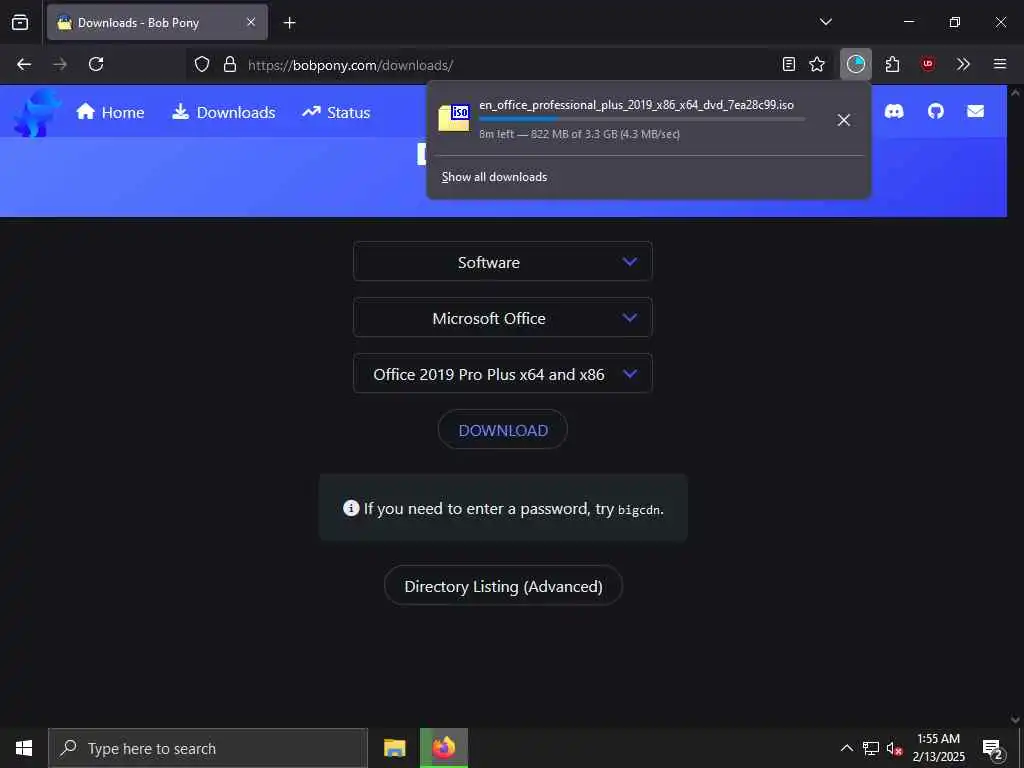Open uBlock Origin extension icon
The image size is (1024, 768).
point(927,64)
